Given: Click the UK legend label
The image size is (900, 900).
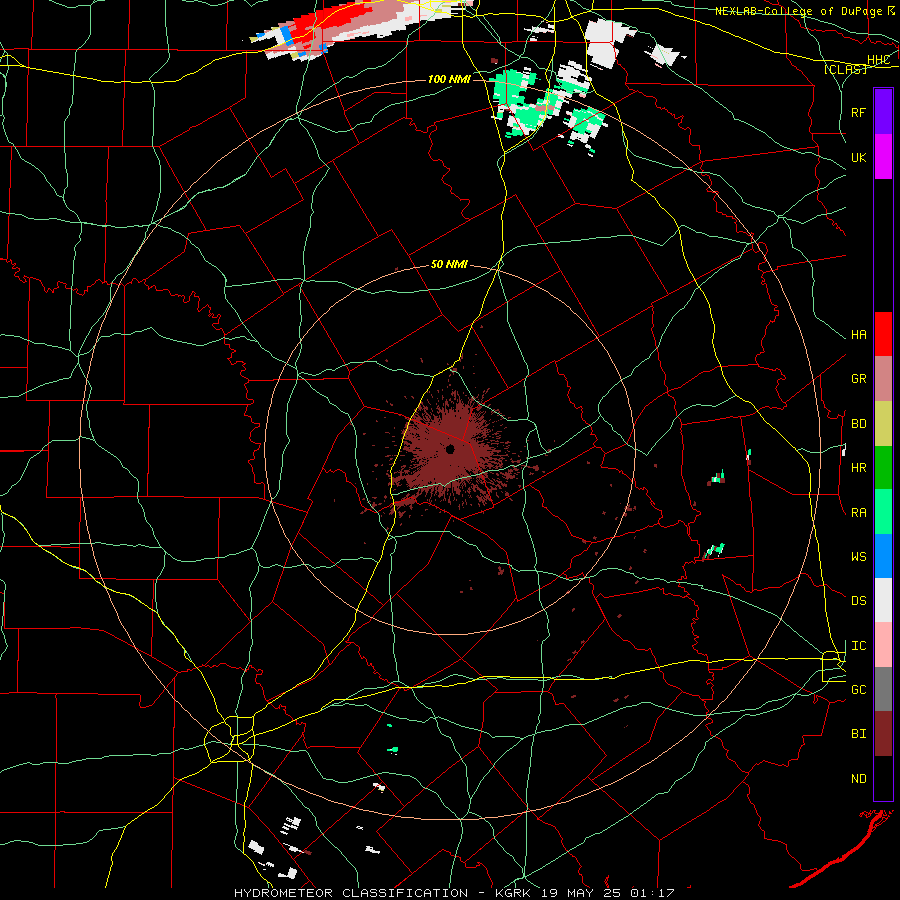Looking at the screenshot, I should [x=859, y=157].
